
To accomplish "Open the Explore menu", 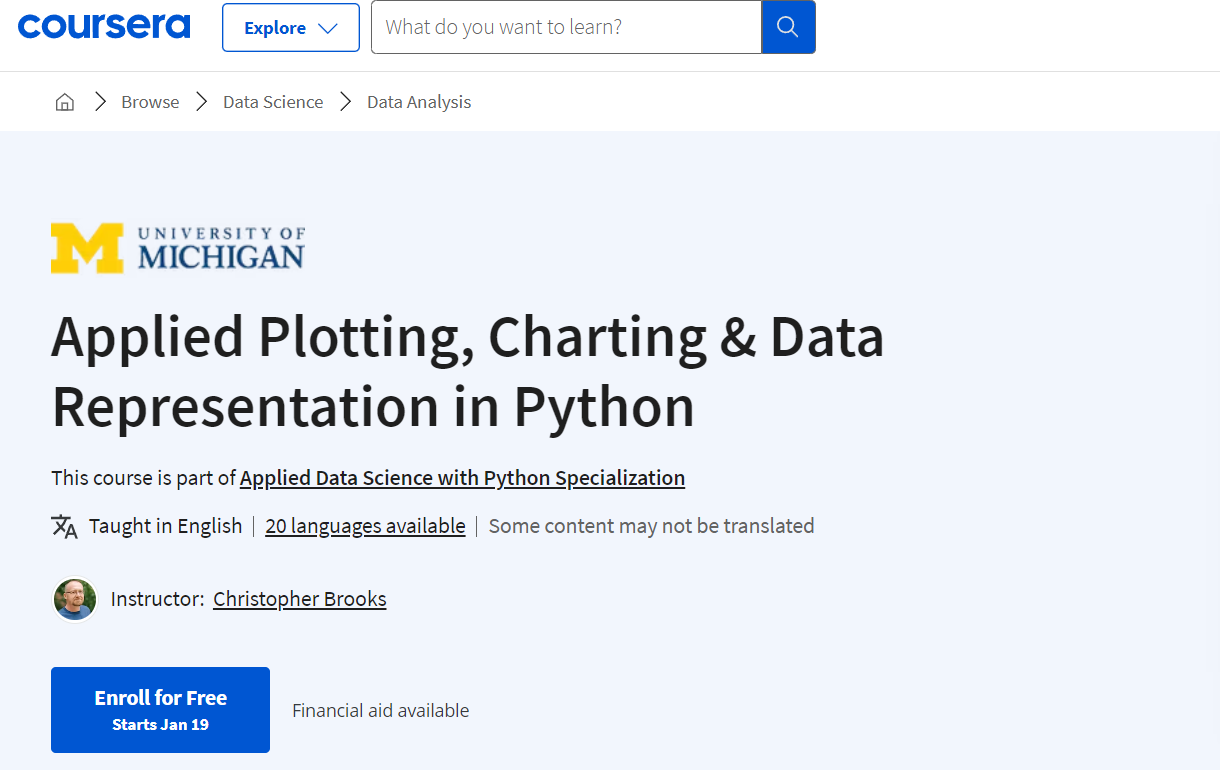I will 290,27.
